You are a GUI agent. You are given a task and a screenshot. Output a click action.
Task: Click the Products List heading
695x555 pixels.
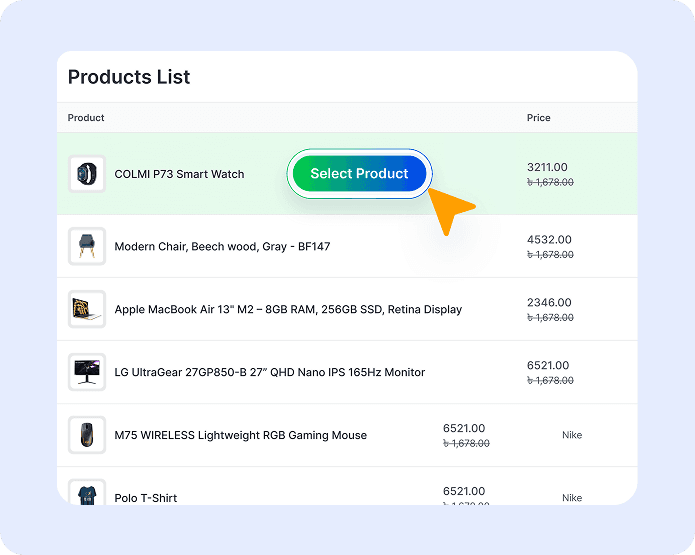pos(129,77)
